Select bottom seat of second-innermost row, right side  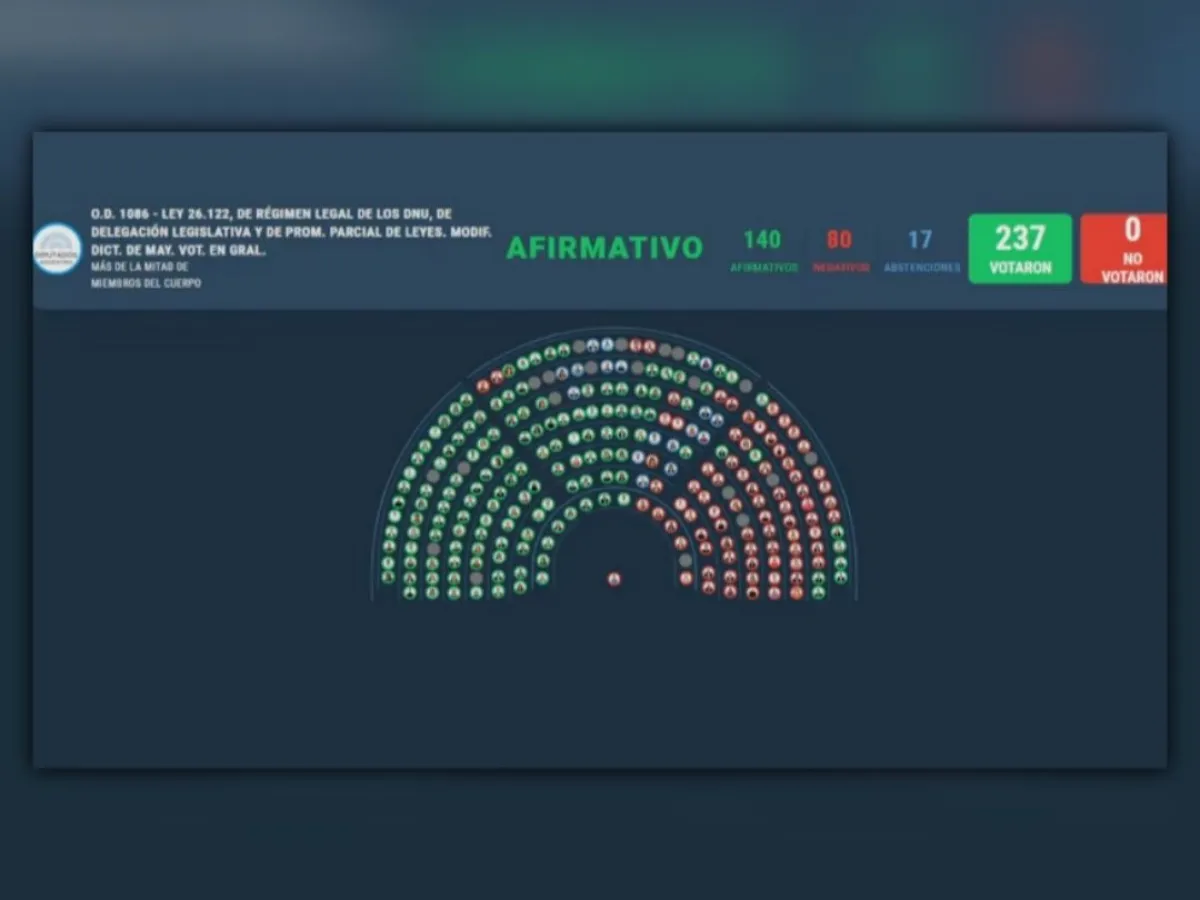pos(708,588)
